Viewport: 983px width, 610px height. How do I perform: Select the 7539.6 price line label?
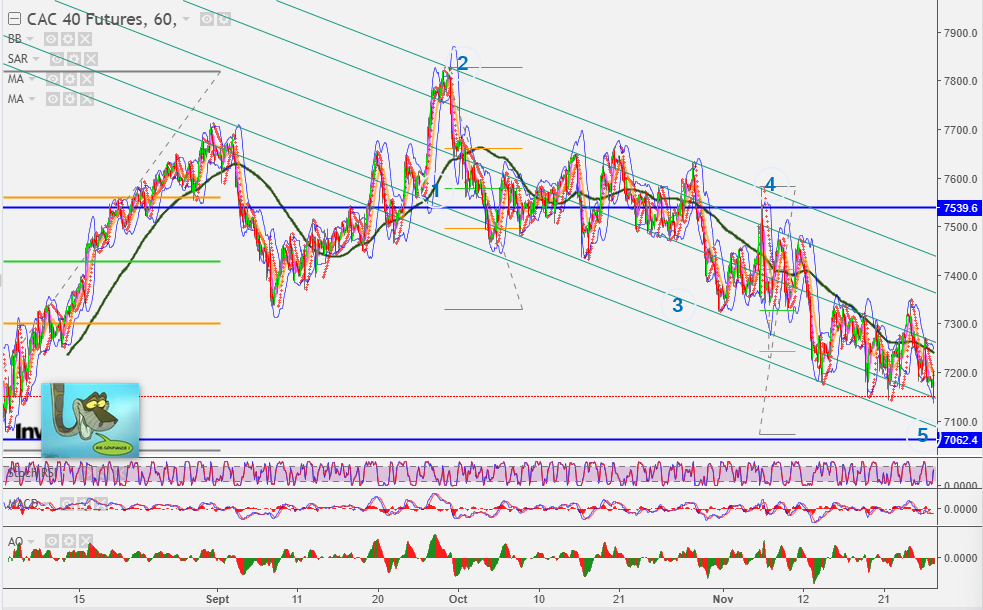[x=960, y=208]
